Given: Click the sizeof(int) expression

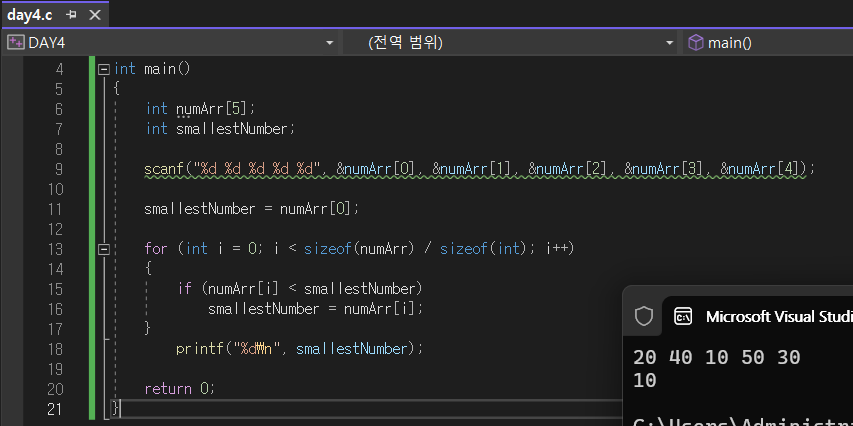Looking at the screenshot, I should coord(483,249).
